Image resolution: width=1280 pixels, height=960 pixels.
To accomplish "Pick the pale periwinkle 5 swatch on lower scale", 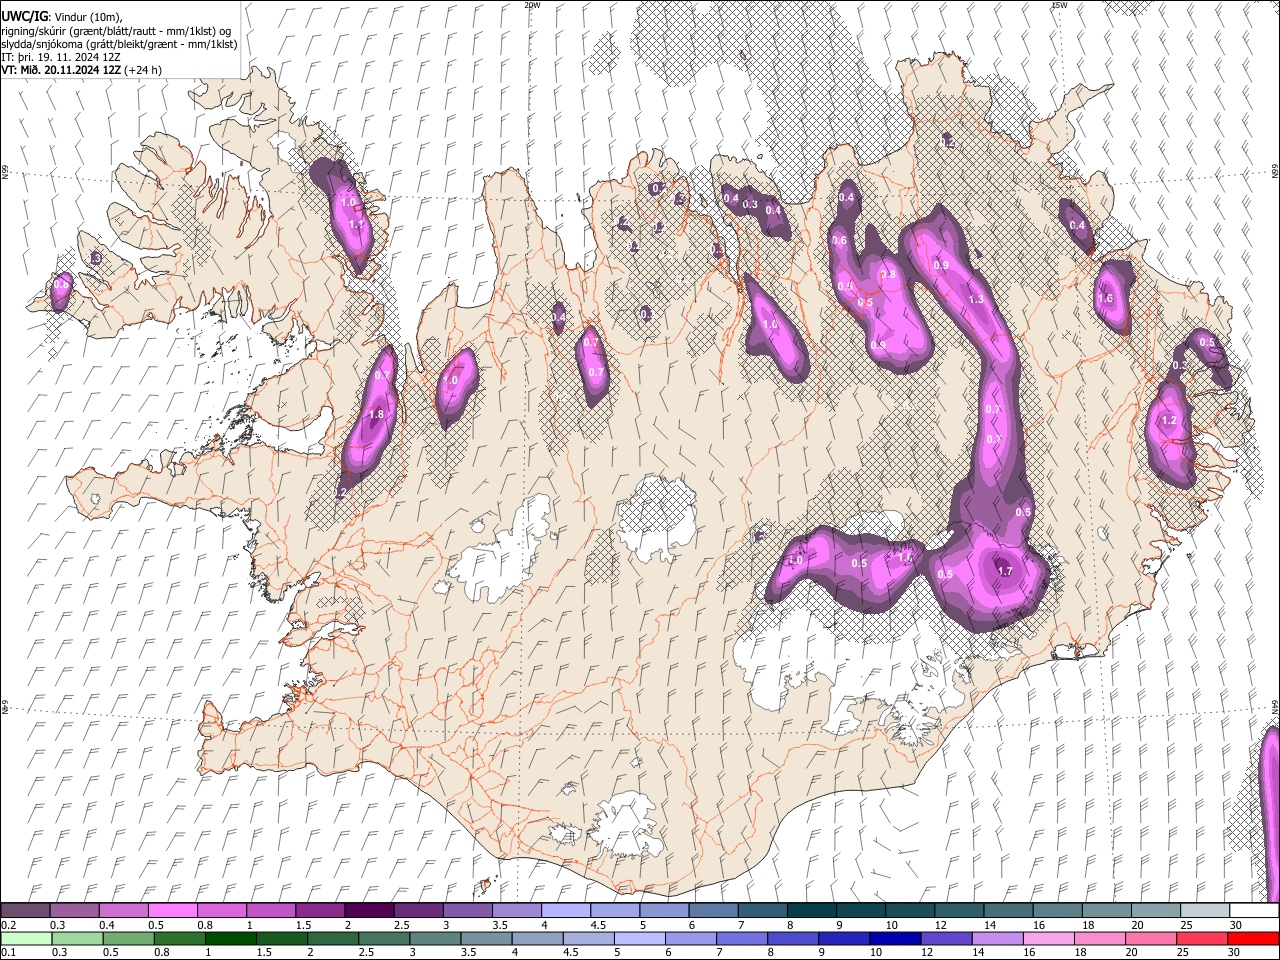I will coord(640,938).
